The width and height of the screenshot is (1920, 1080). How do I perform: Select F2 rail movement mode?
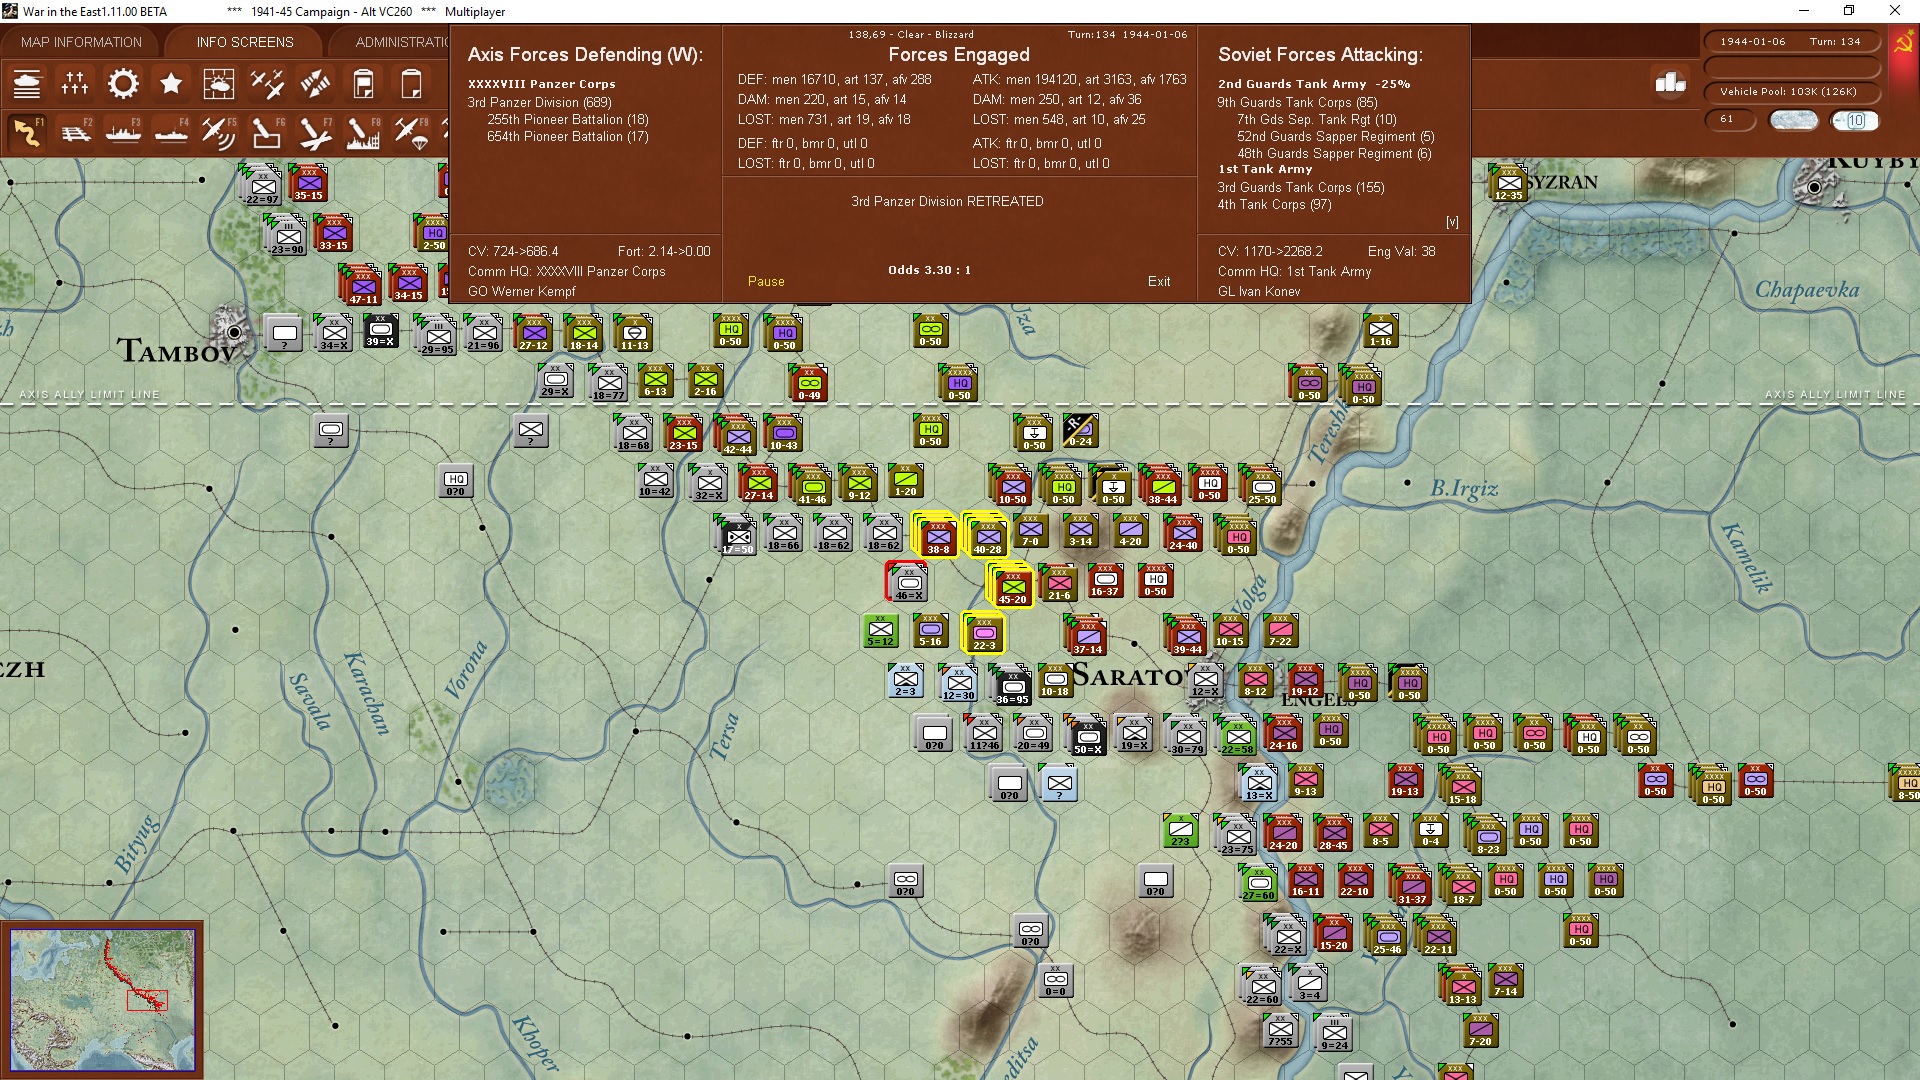pos(76,132)
